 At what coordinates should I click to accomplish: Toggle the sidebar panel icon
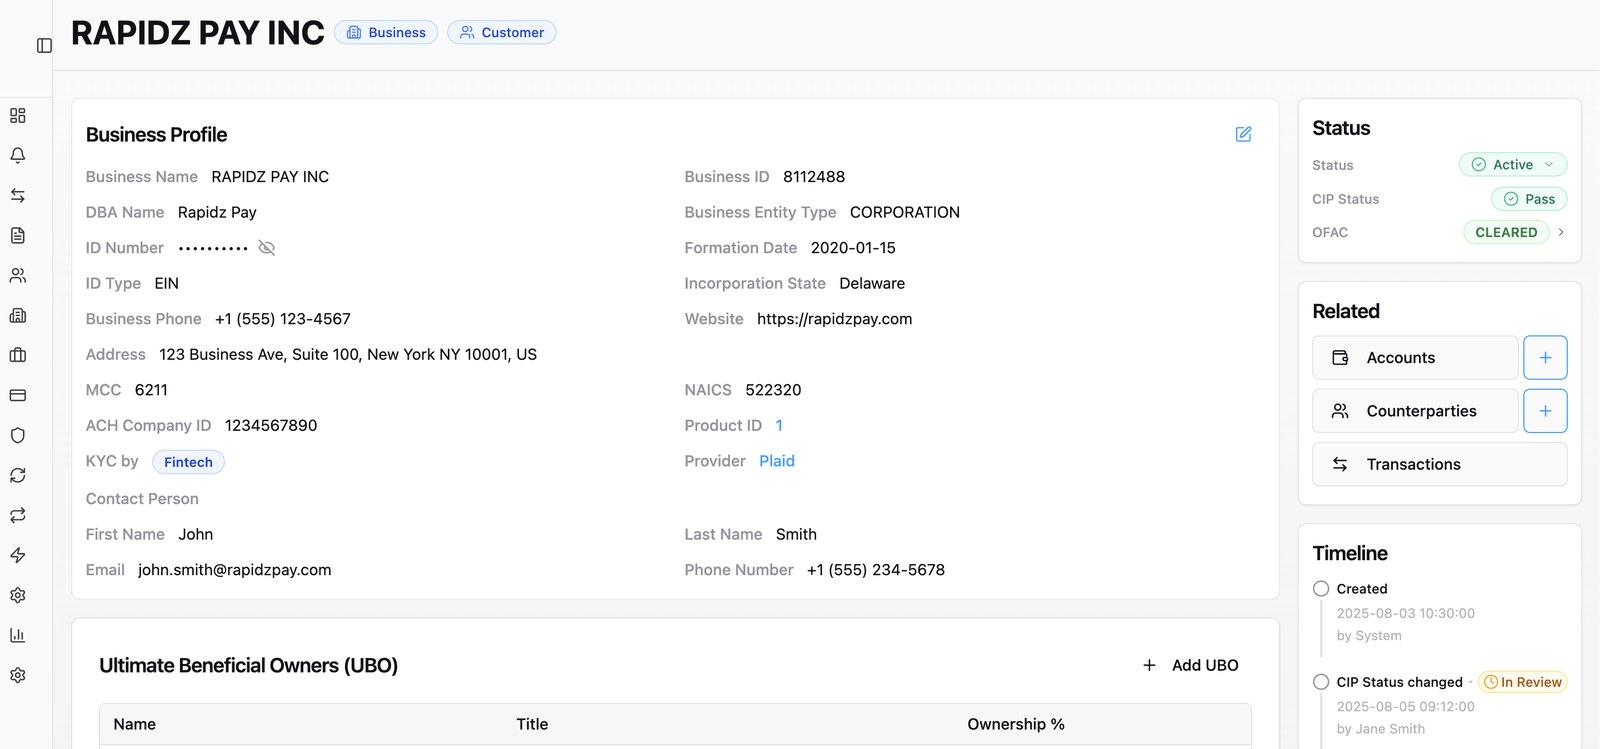44,45
